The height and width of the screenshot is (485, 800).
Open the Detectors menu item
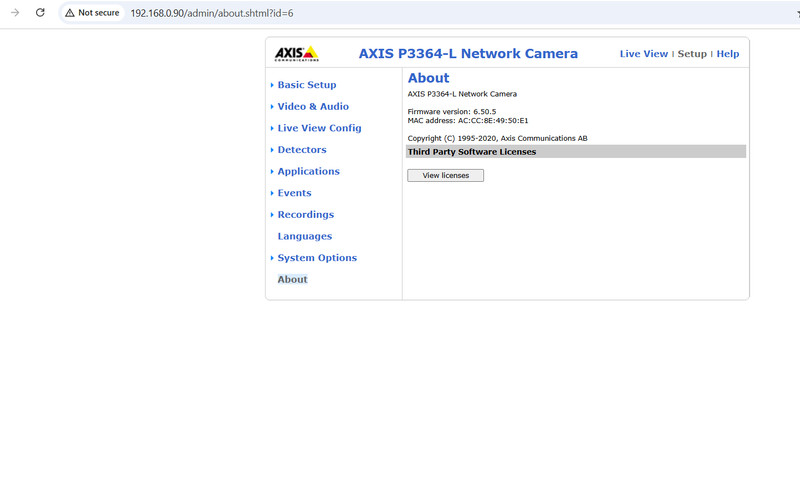[302, 149]
